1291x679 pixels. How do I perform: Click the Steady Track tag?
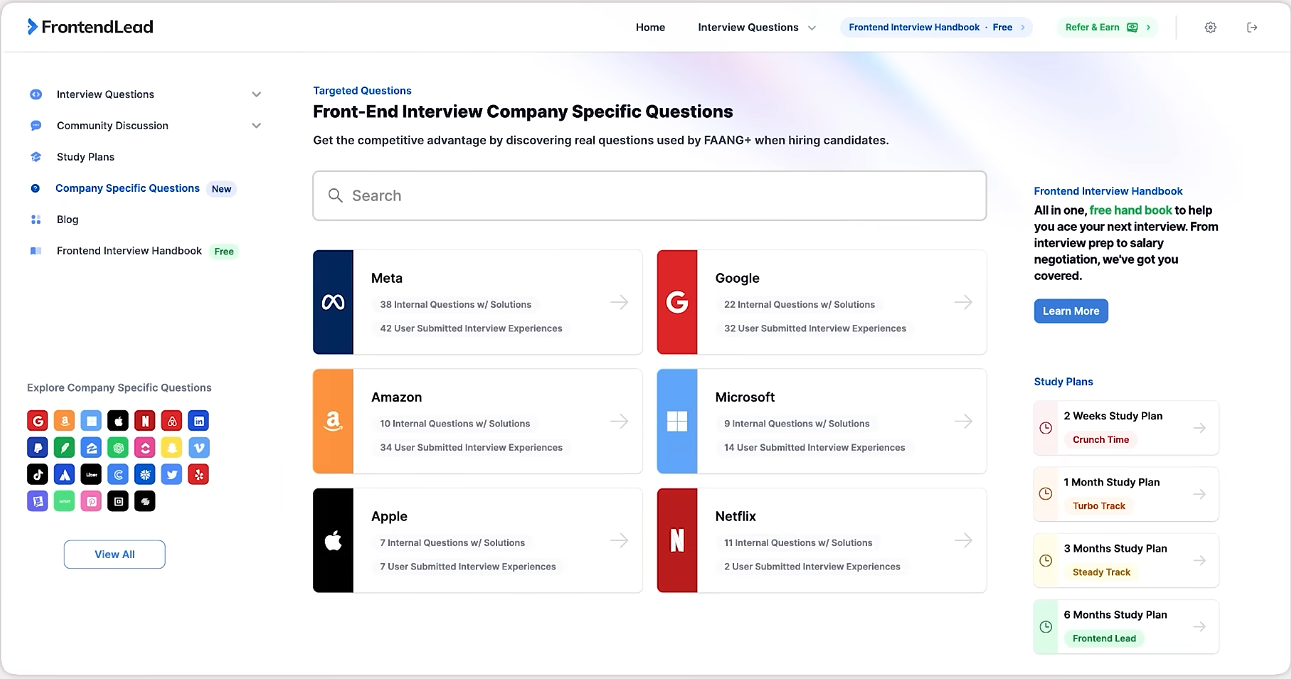click(x=1101, y=572)
